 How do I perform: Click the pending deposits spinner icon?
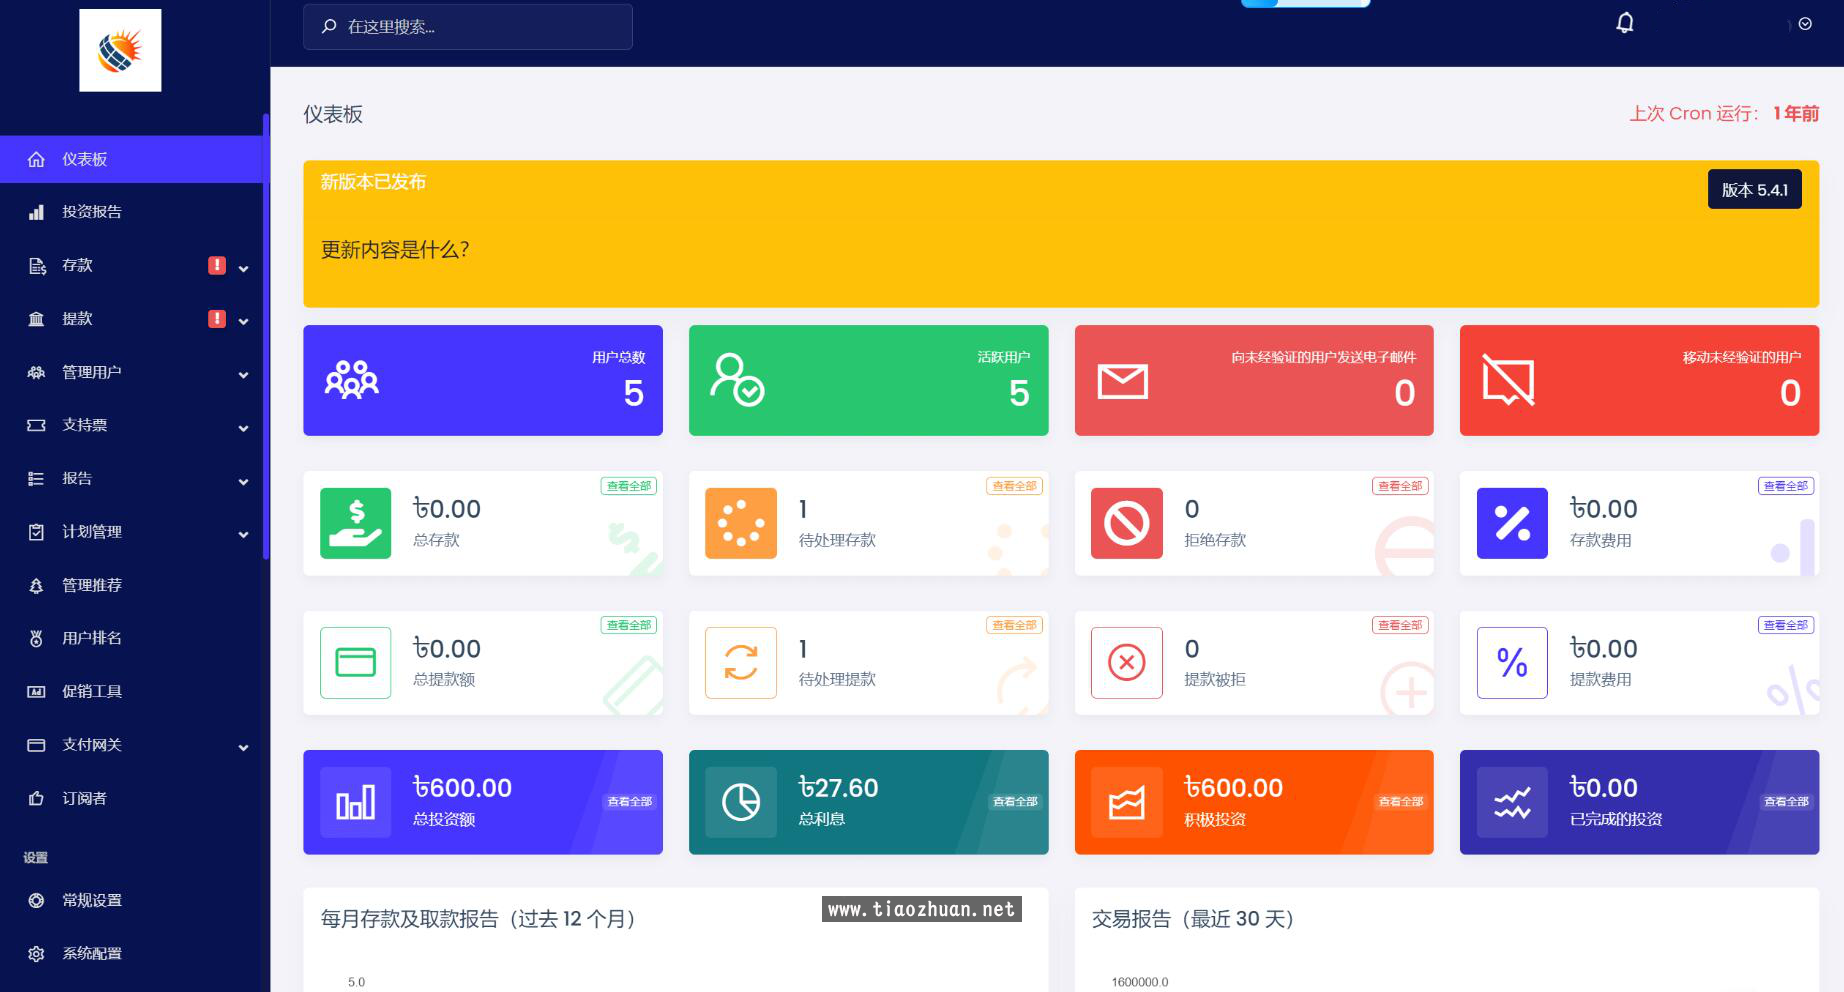[741, 523]
